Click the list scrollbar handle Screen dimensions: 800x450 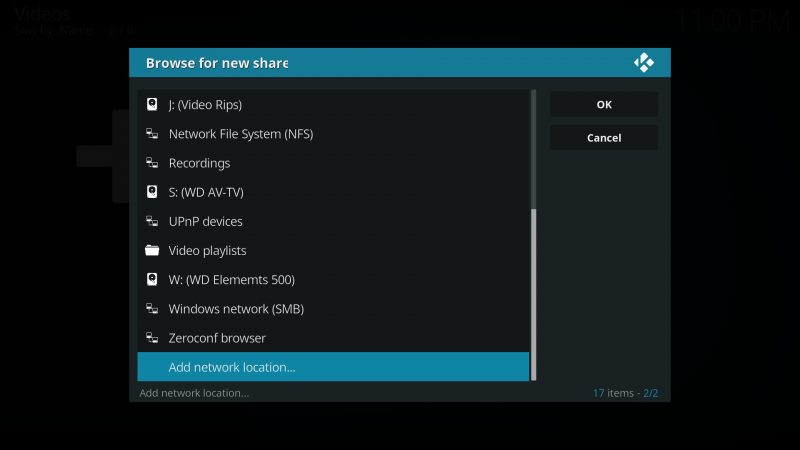pos(534,294)
